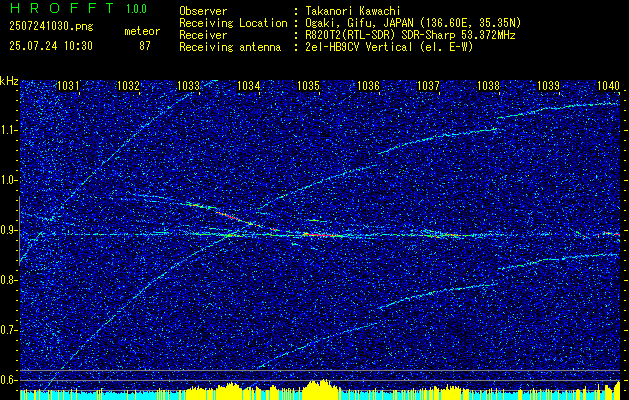Click the 0.6 frequency axis label
629x400 pixels.
(8, 380)
